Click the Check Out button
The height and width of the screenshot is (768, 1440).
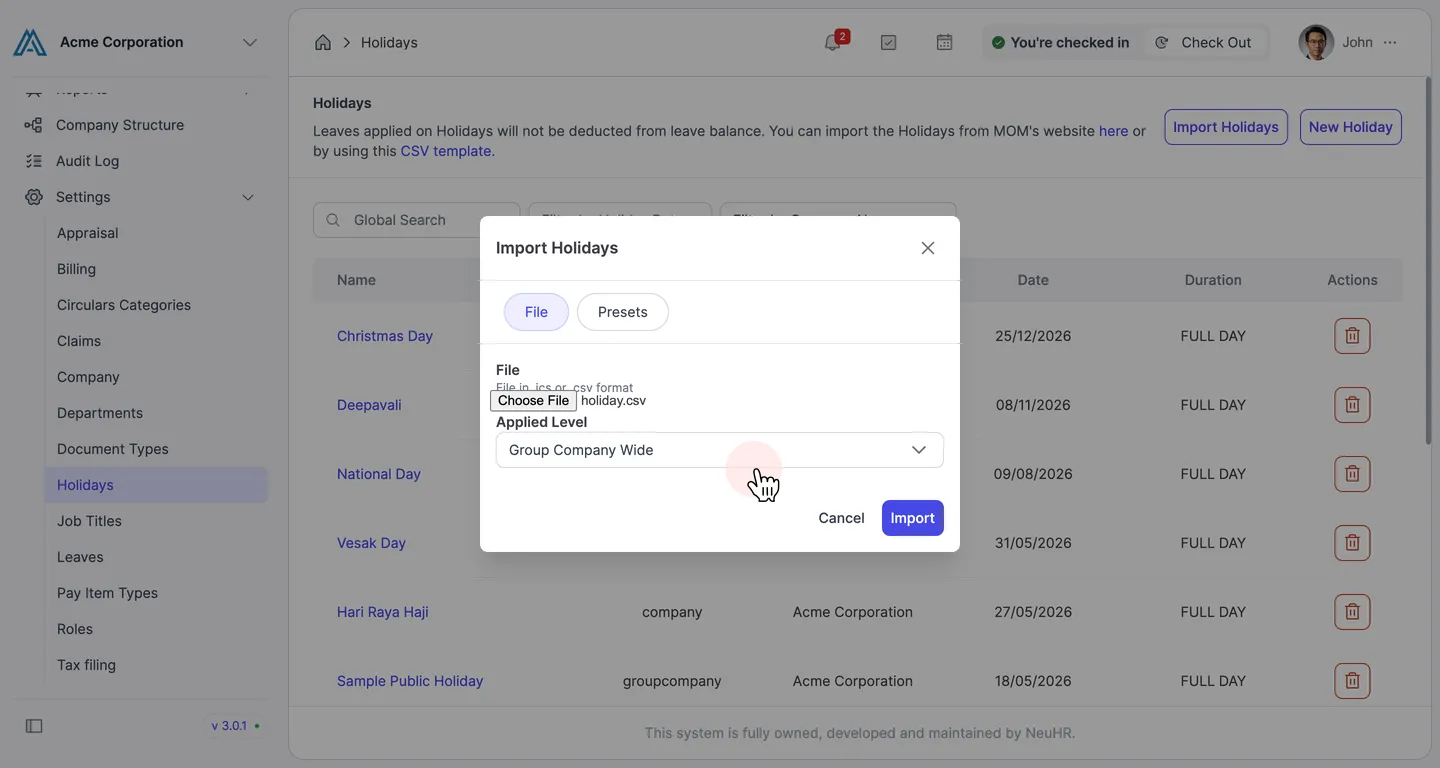click(1204, 42)
